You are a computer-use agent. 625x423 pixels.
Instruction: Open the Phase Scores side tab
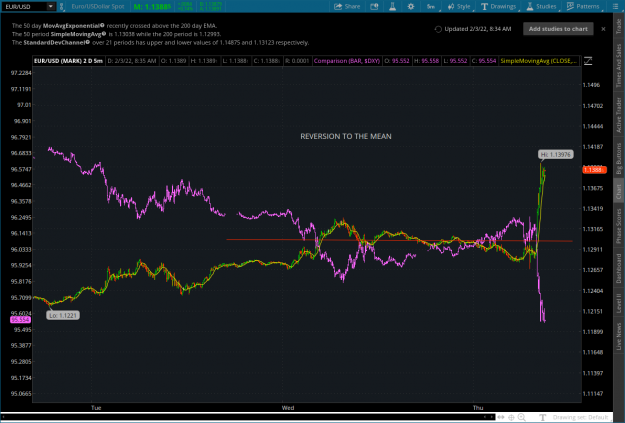pyautogui.click(x=619, y=226)
